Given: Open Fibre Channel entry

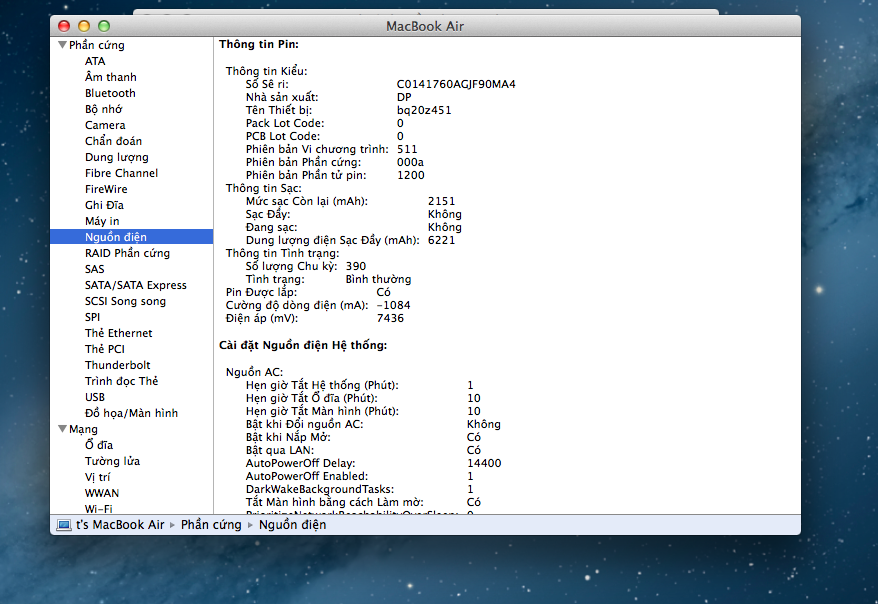Looking at the screenshot, I should point(121,173).
